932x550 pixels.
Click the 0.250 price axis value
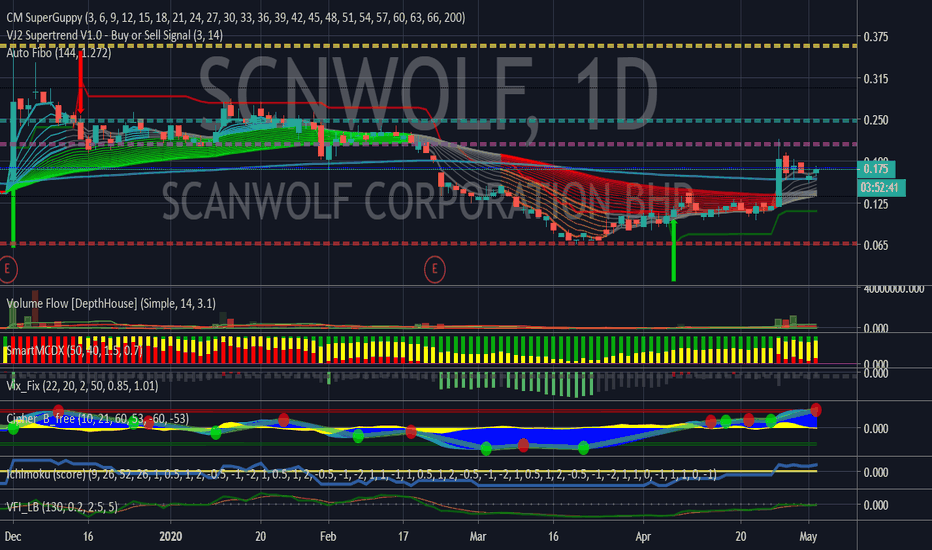tap(876, 120)
